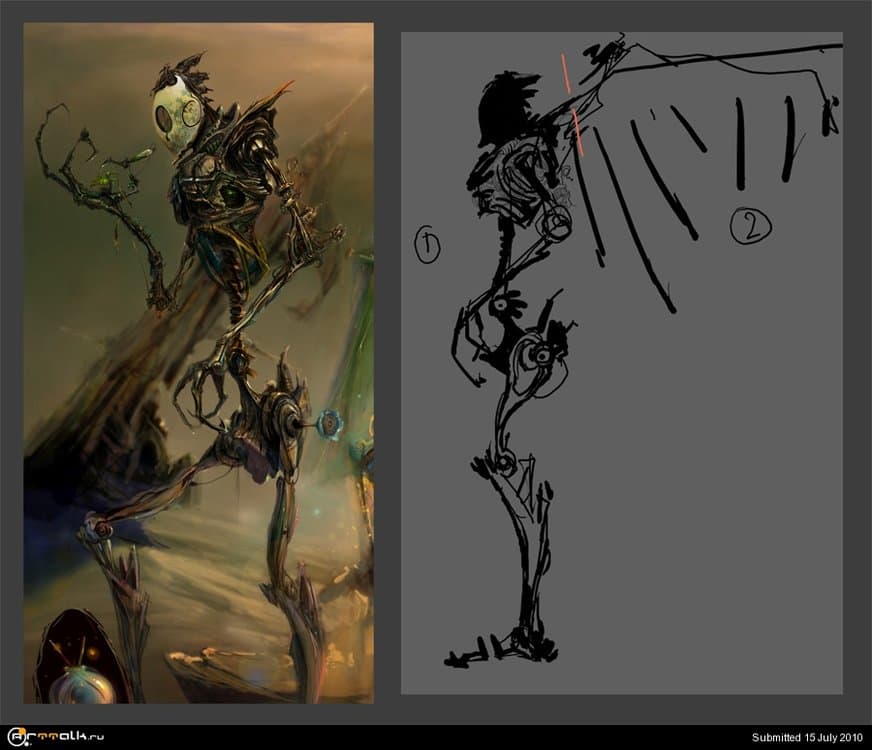Click the sketch figure's circular shoulder joint
This screenshot has height=750, width=872.
coord(554,227)
